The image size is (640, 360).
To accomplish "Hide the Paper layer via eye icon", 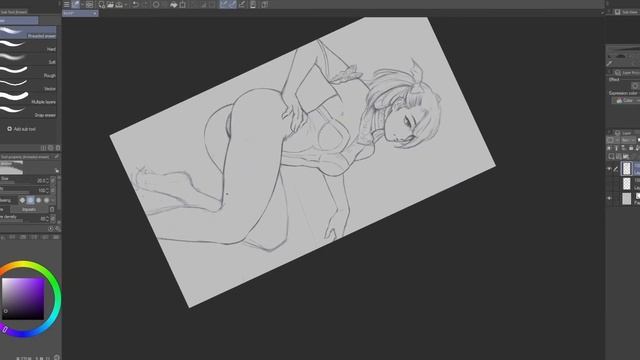I will (x=609, y=198).
